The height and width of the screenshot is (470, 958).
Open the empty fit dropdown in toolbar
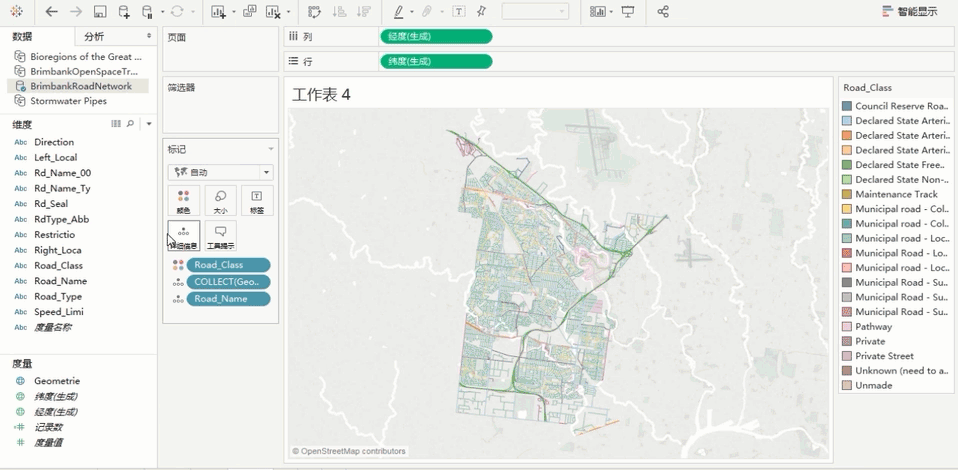535,12
